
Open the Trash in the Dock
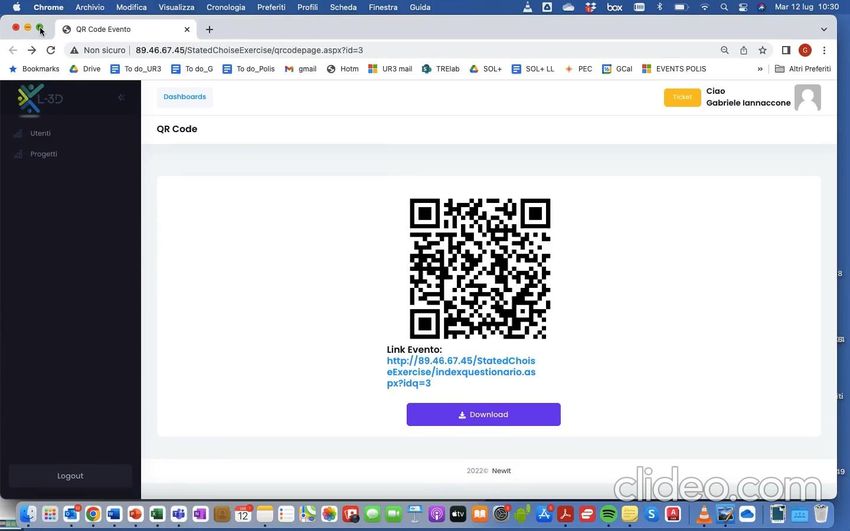(x=821, y=513)
